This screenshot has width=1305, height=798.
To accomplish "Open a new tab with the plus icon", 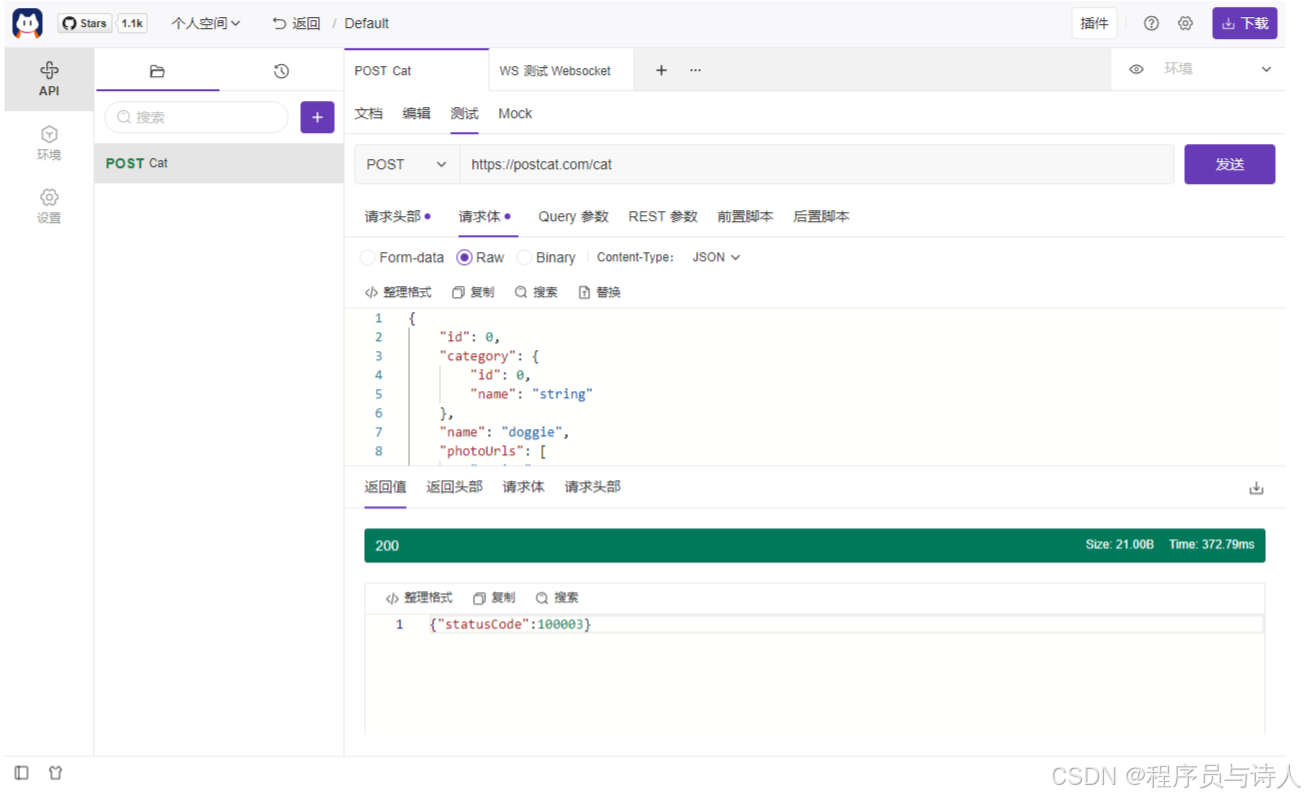I will click(661, 70).
